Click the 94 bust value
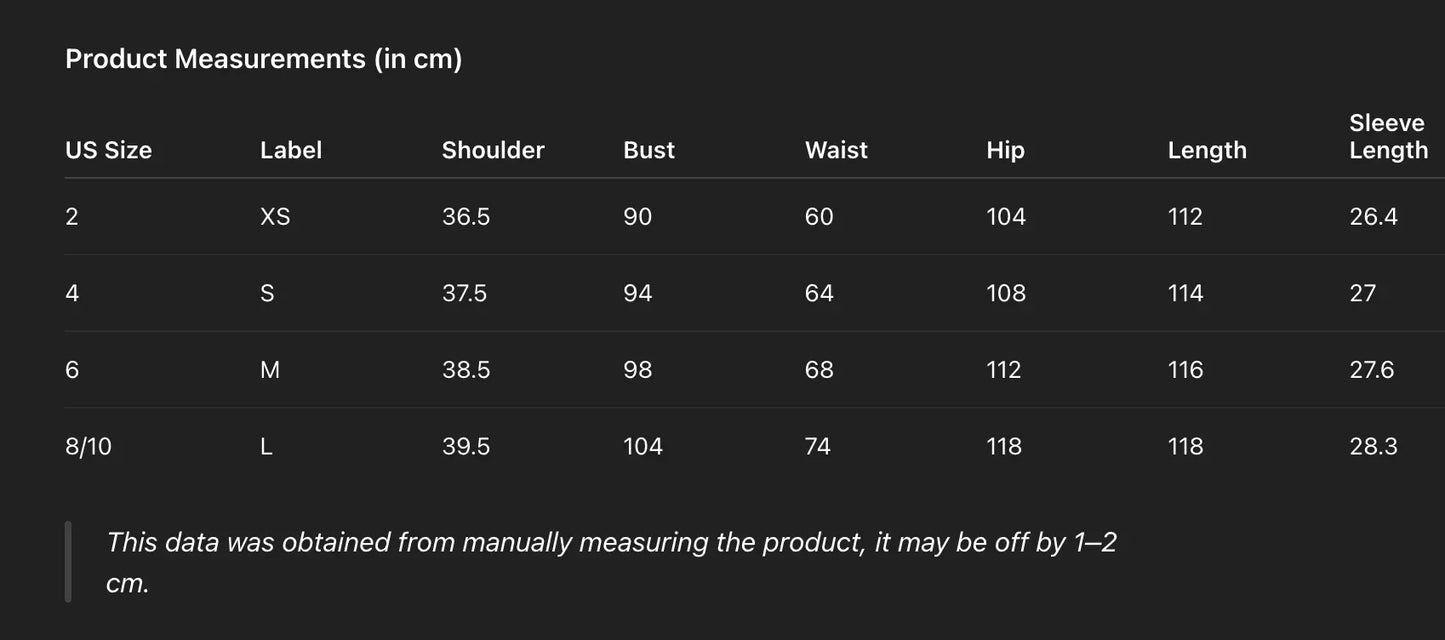The height and width of the screenshot is (640, 1445). point(637,293)
